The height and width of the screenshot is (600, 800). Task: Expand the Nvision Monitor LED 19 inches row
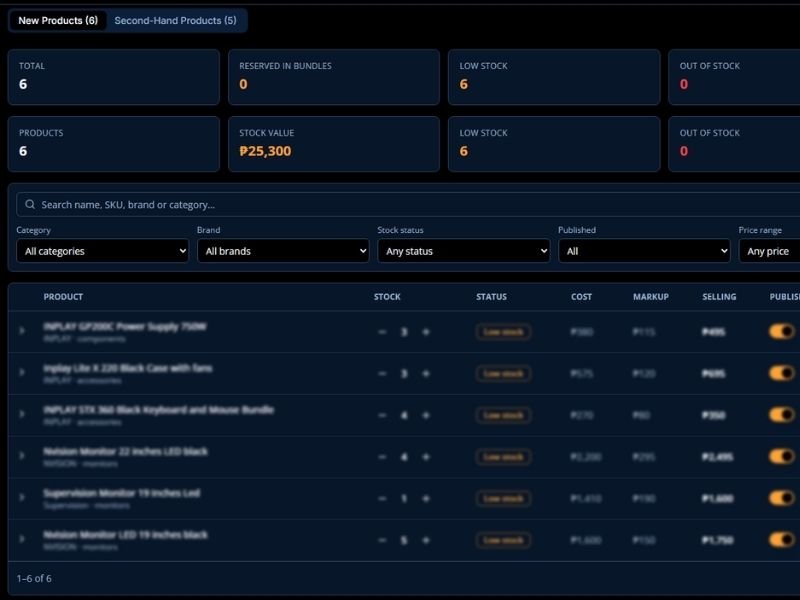(x=22, y=539)
